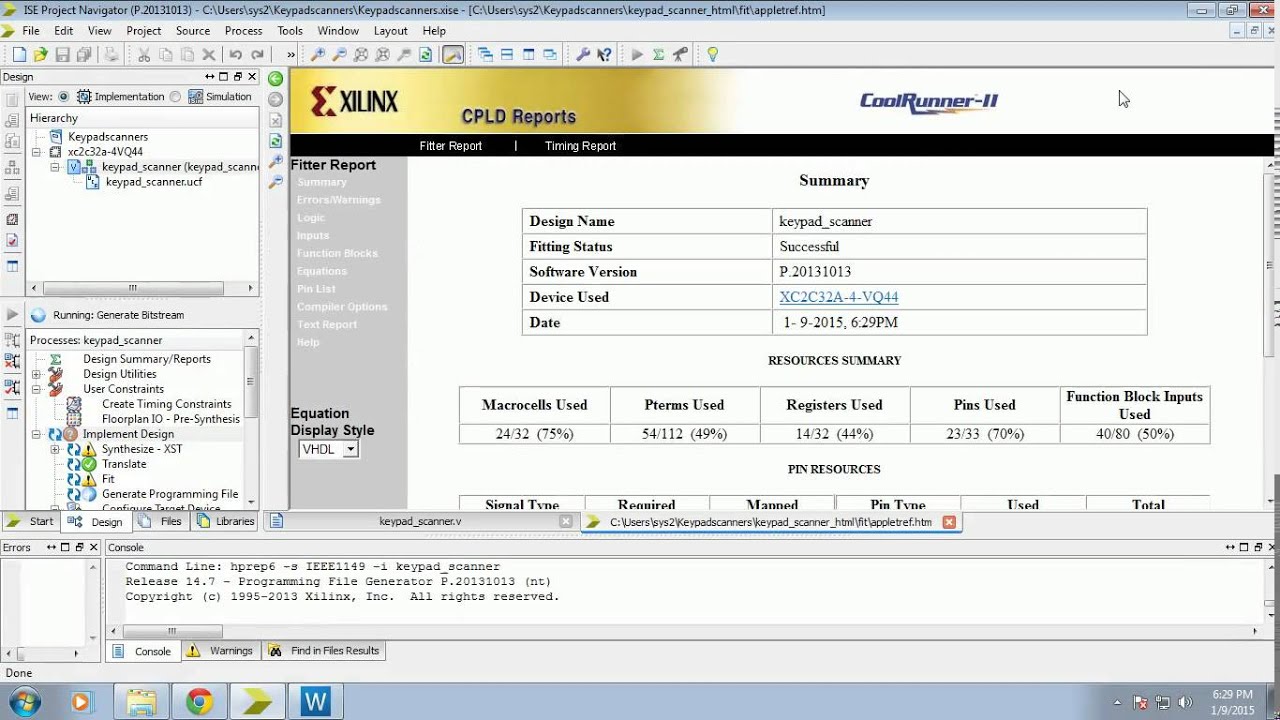Click the Save All icon in toolbar
The image size is (1280, 720).
coord(84,55)
